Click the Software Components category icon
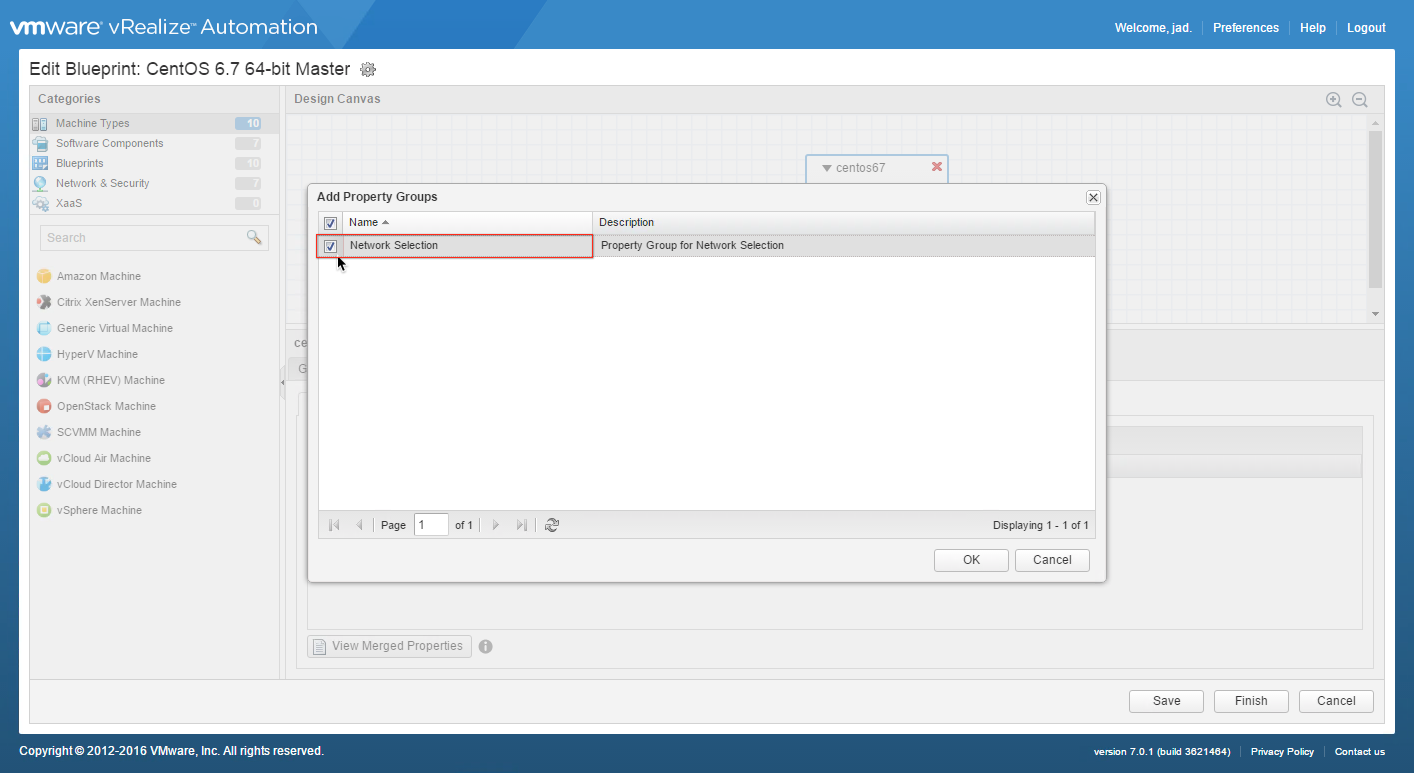The height and width of the screenshot is (773, 1414). pos(40,144)
